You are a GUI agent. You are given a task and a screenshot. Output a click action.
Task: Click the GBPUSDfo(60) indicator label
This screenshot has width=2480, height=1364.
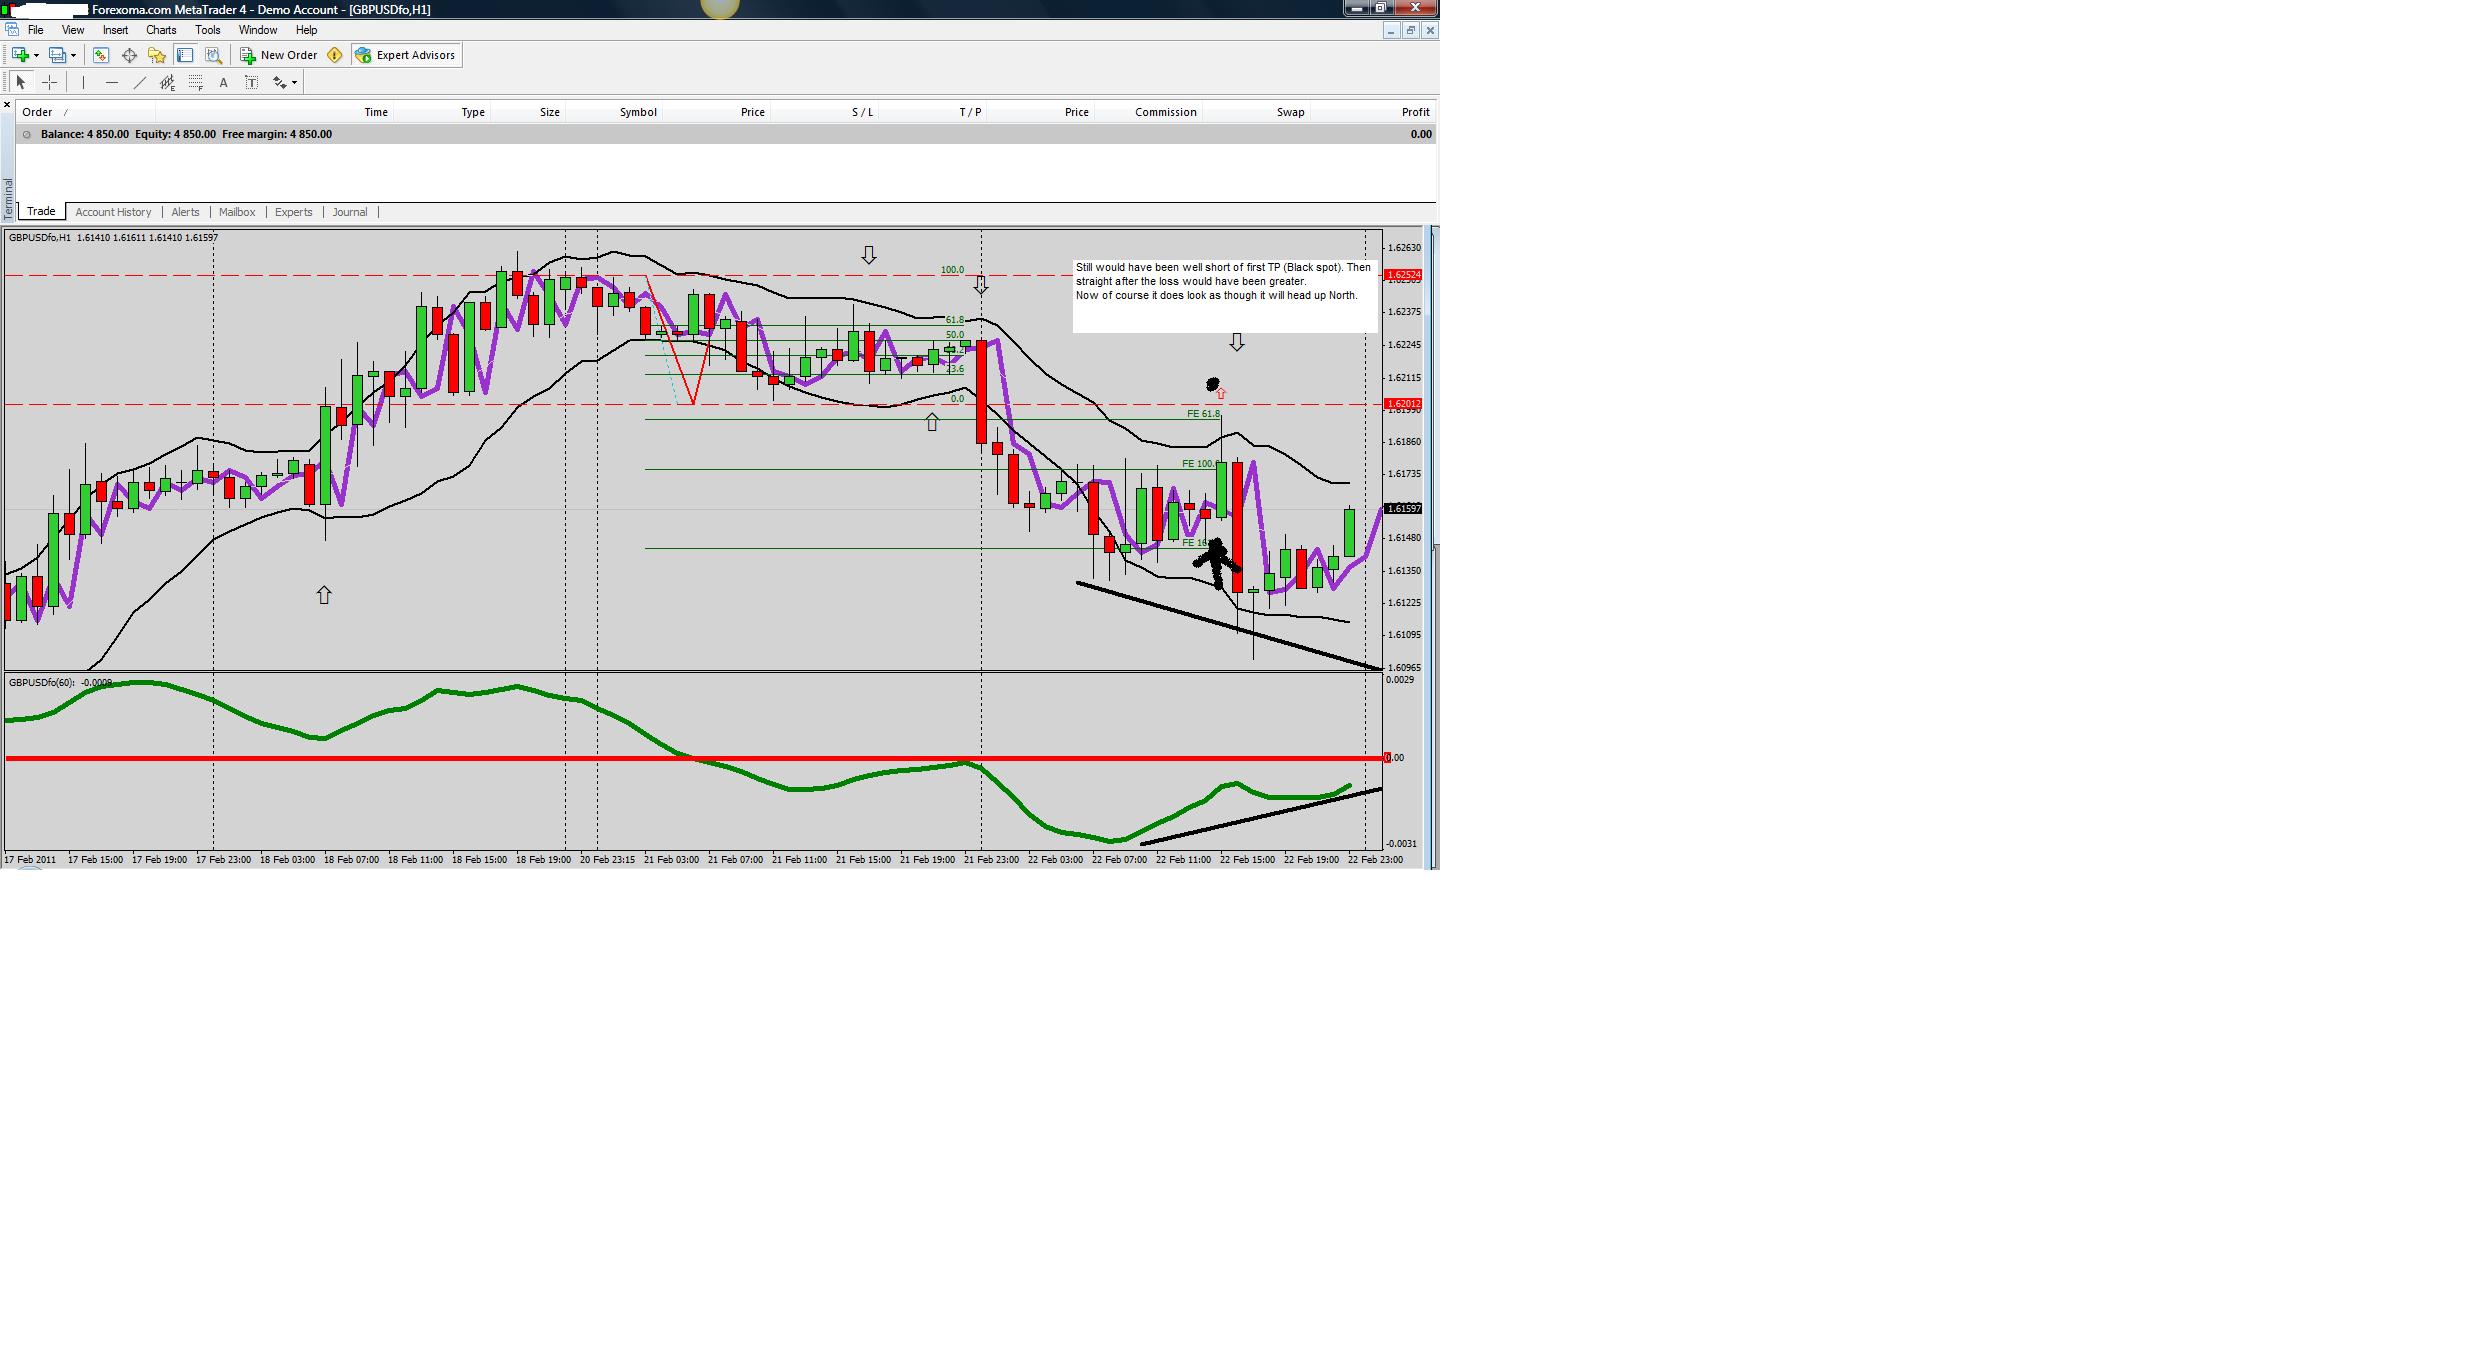click(x=60, y=683)
